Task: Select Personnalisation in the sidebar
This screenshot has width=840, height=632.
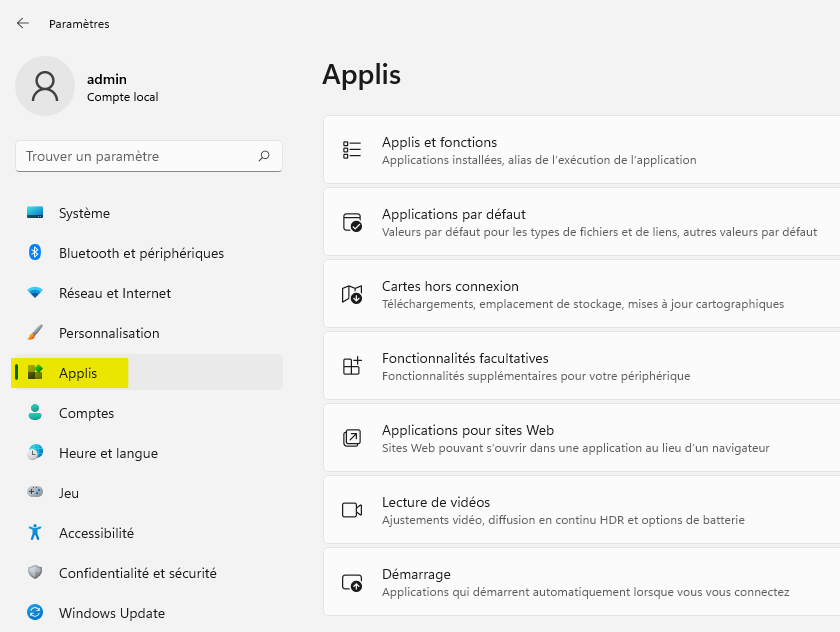Action: pos(108,333)
